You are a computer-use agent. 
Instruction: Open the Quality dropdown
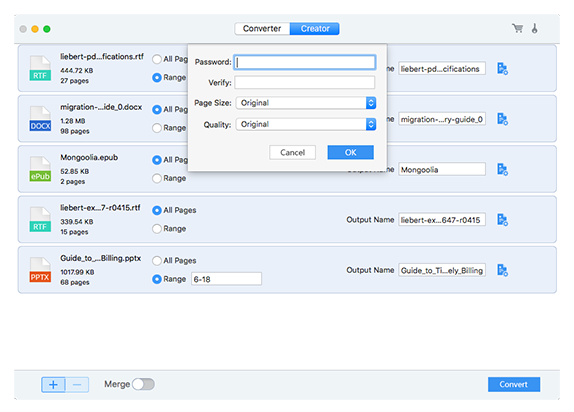click(306, 124)
